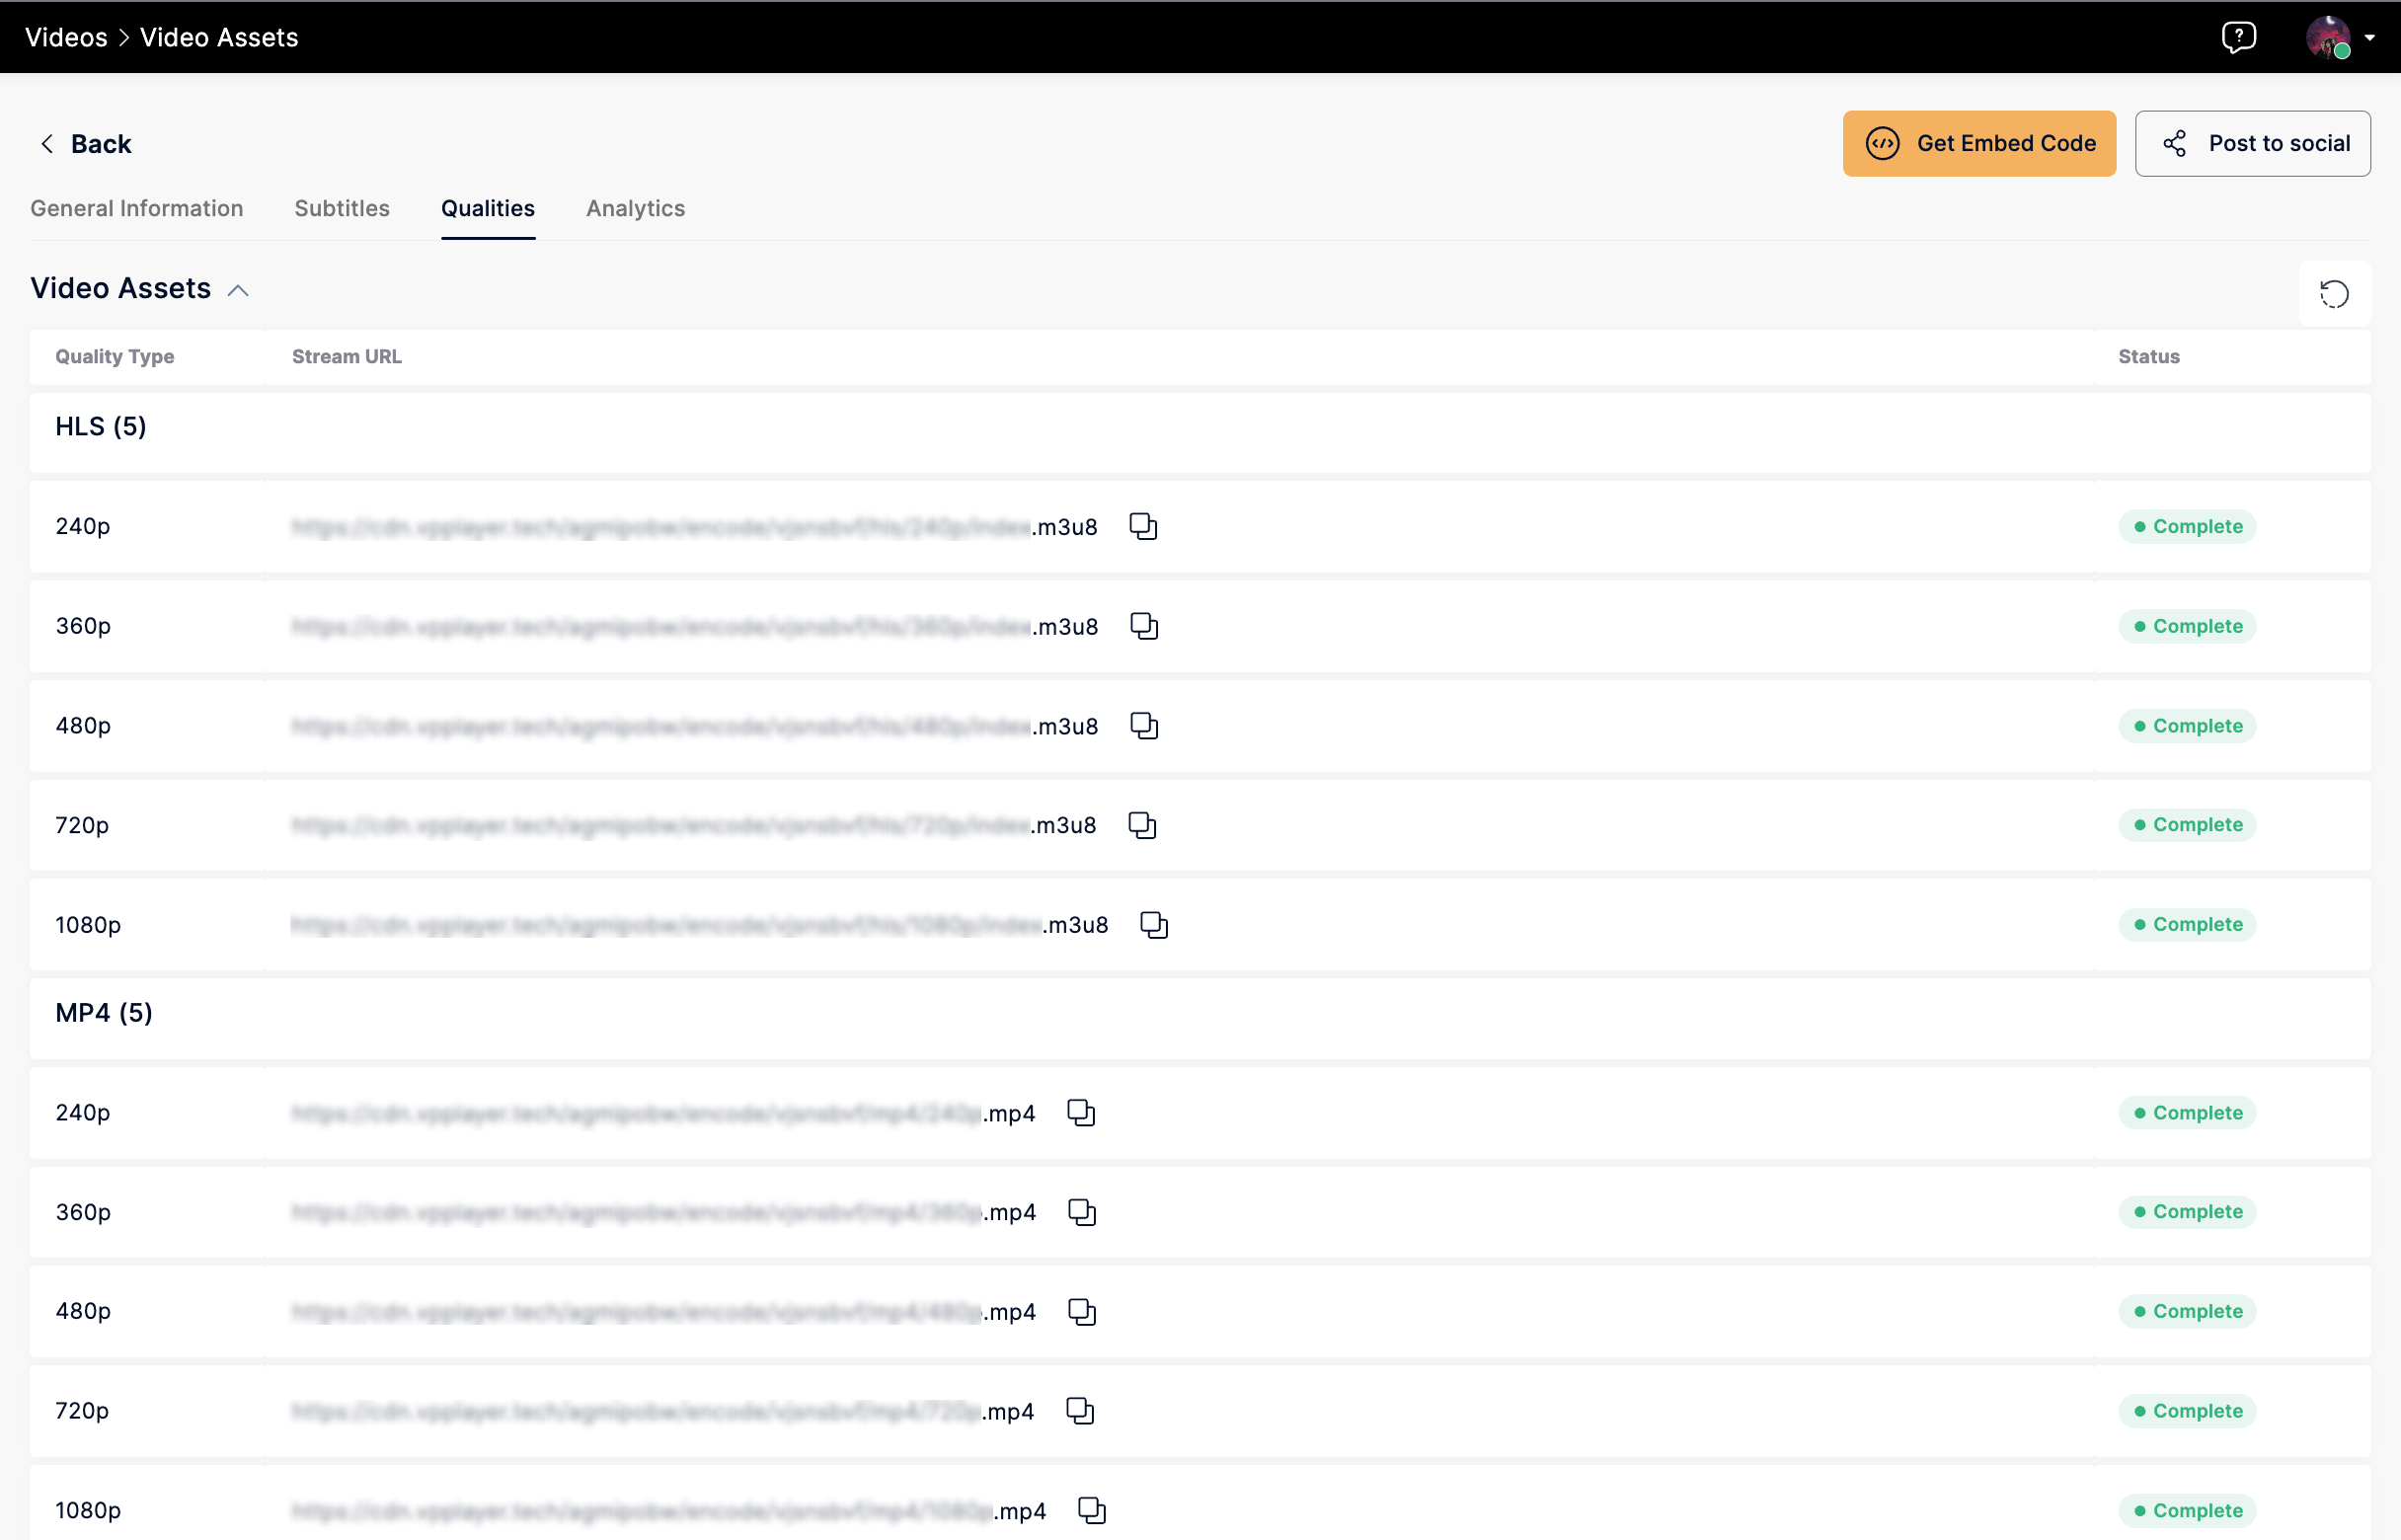Viewport: 2401px width, 1540px height.
Task: Expand the Videos breadcrumb menu
Action: [x=65, y=35]
